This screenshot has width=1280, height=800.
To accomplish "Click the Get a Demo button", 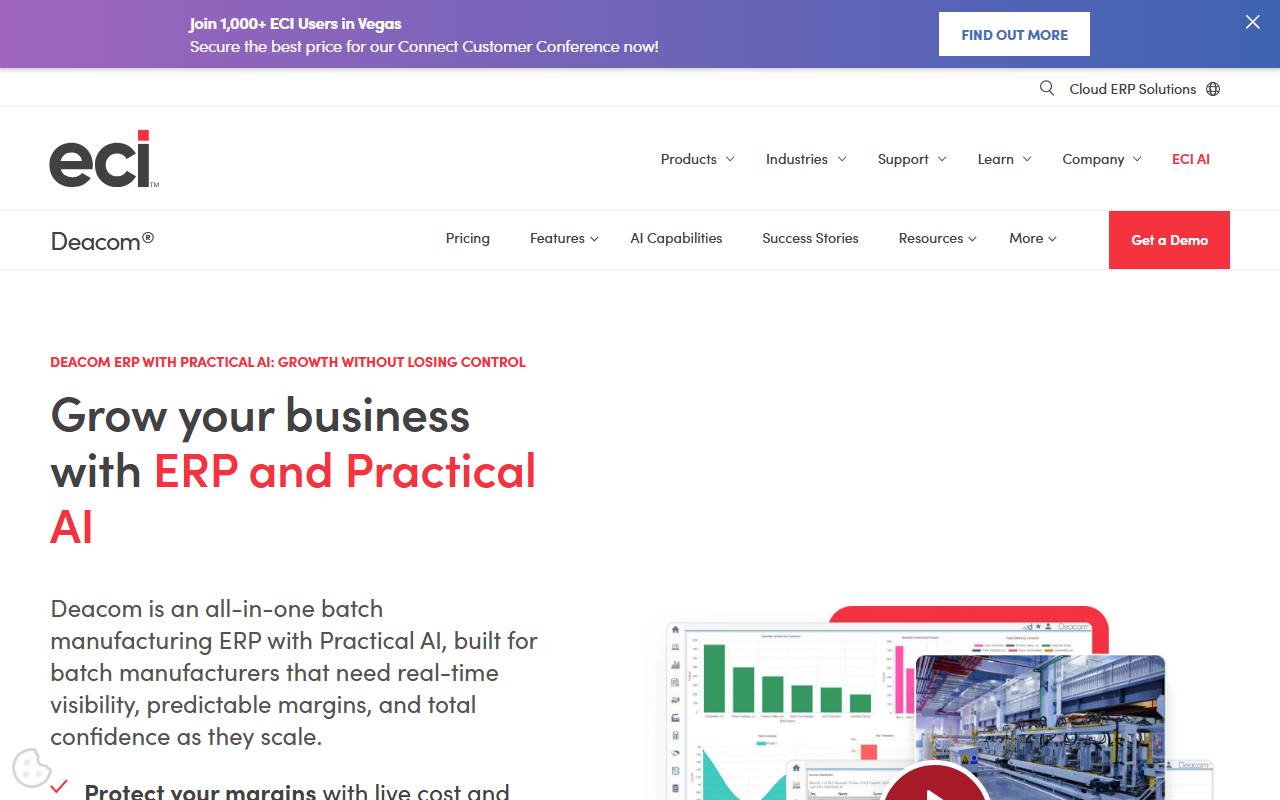I will click(x=1169, y=240).
